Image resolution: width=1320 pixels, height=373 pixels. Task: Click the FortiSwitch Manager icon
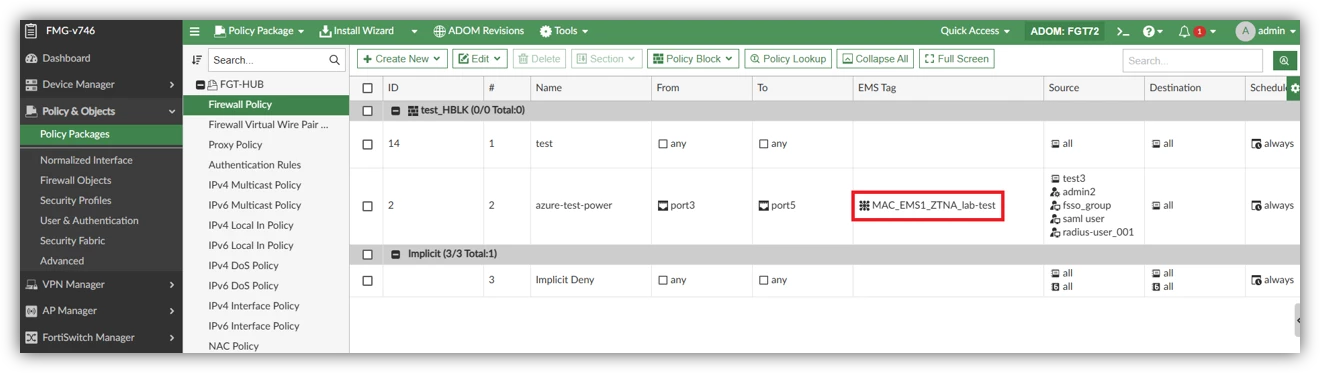31,338
